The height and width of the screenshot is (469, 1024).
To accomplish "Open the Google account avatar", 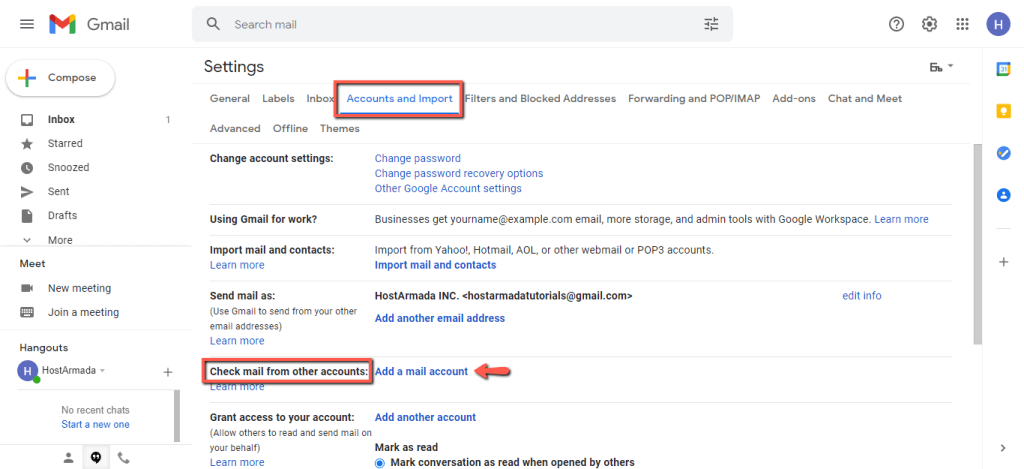I will [x=998, y=24].
